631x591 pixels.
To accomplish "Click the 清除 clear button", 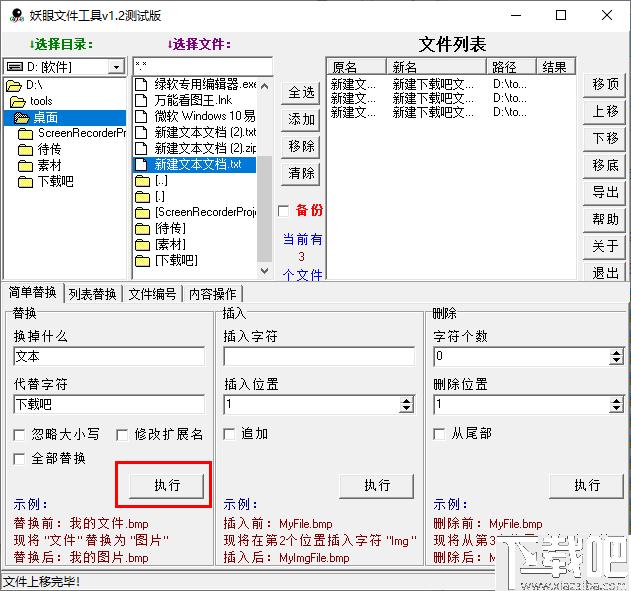I will (301, 173).
